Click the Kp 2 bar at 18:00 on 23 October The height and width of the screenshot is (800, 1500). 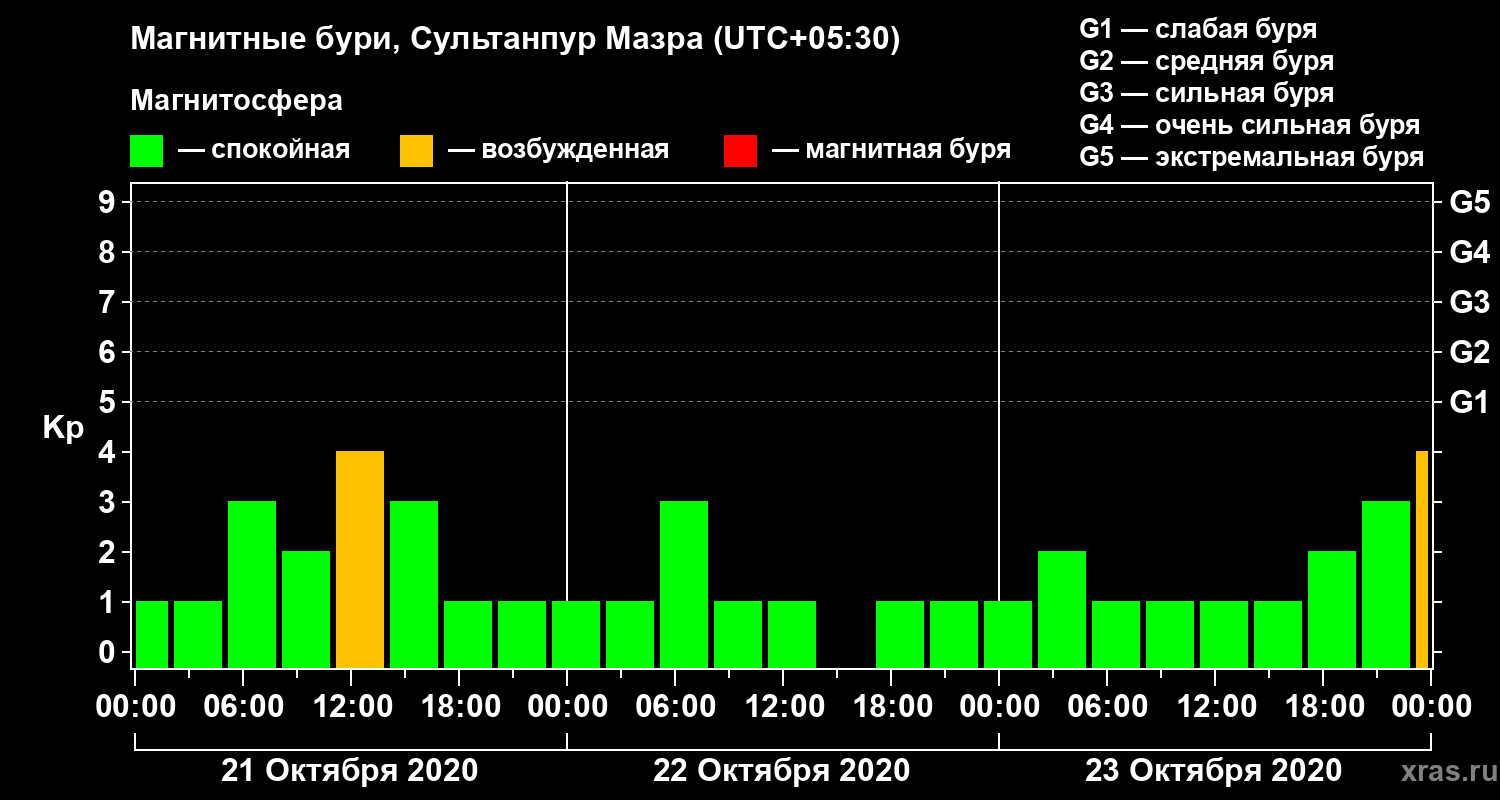[x=1332, y=610]
